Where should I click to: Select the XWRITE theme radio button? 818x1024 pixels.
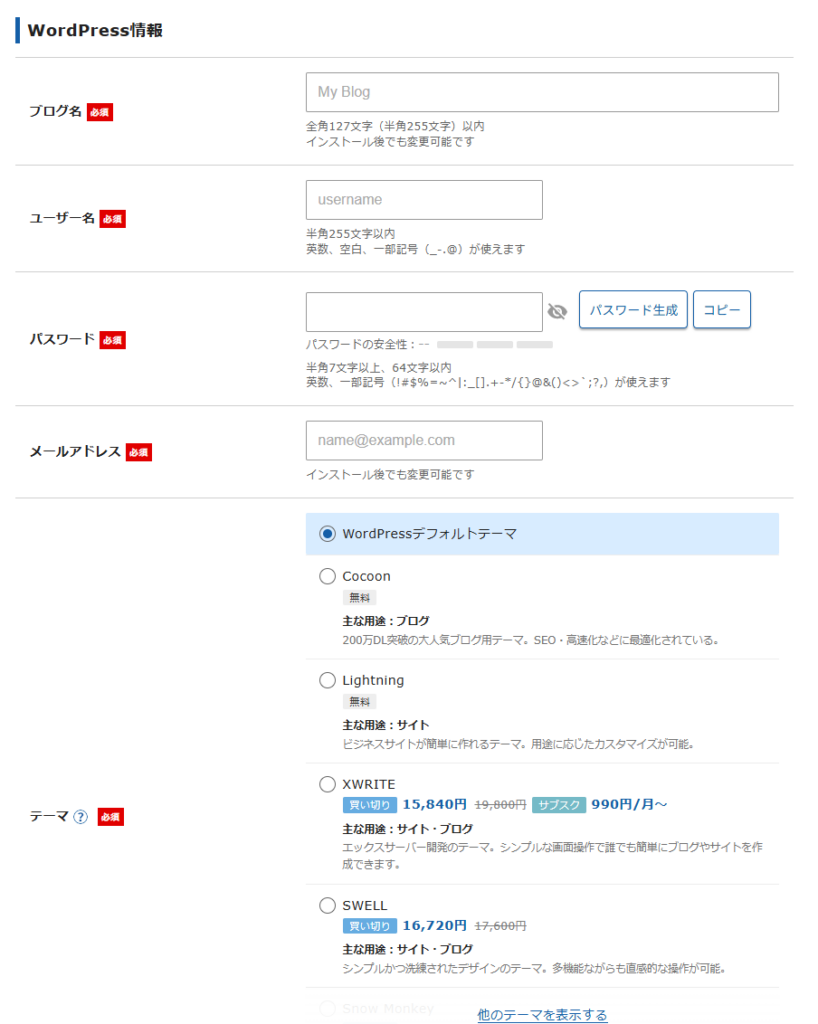click(327, 784)
